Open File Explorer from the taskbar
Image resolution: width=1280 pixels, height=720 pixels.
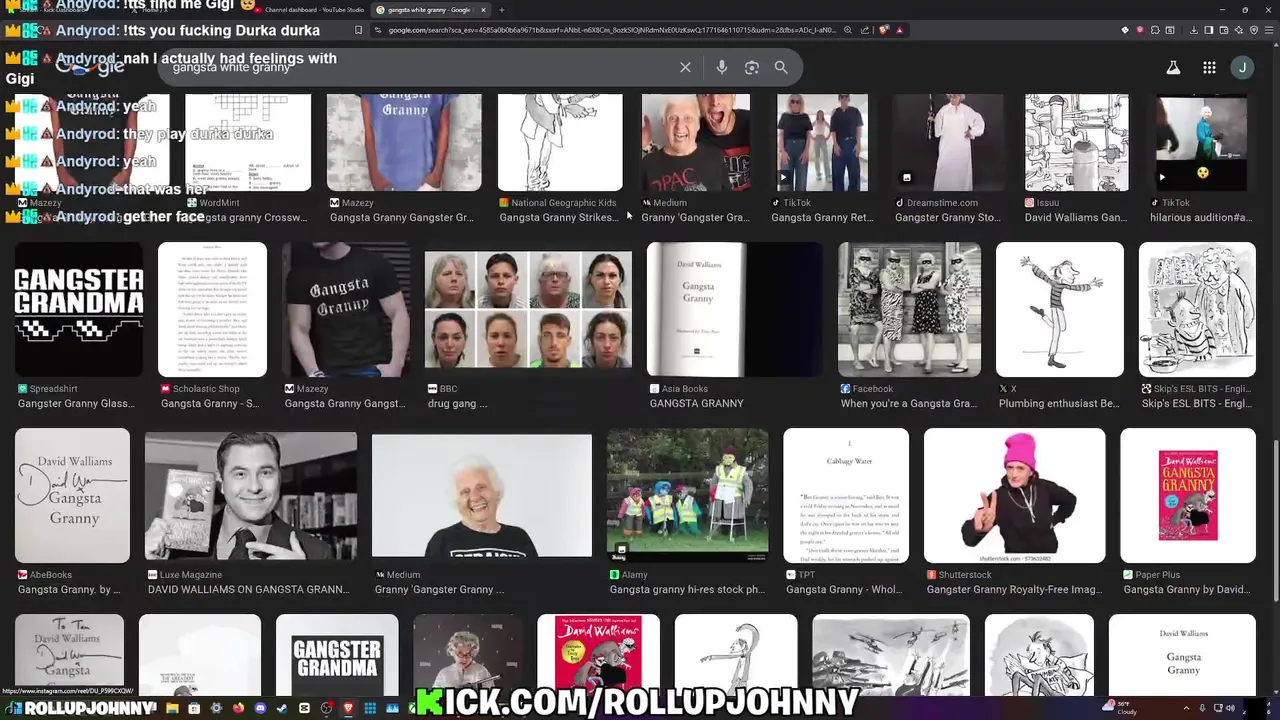(x=172, y=708)
